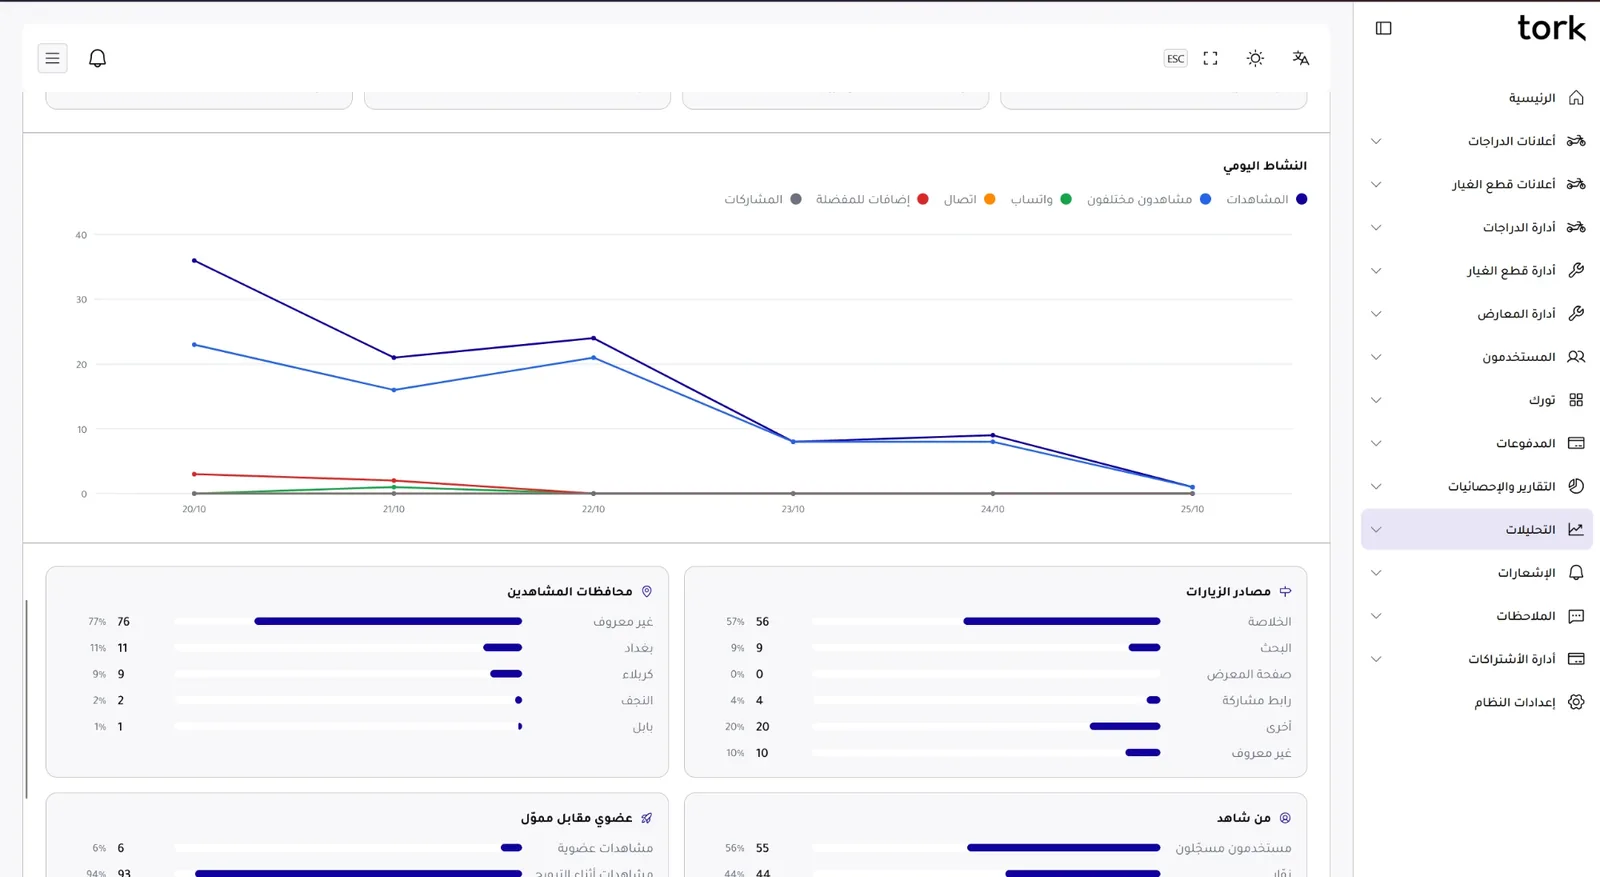Expand أدارة الدراجات chevron
Screen dimensions: 1600x877
[1376, 227]
